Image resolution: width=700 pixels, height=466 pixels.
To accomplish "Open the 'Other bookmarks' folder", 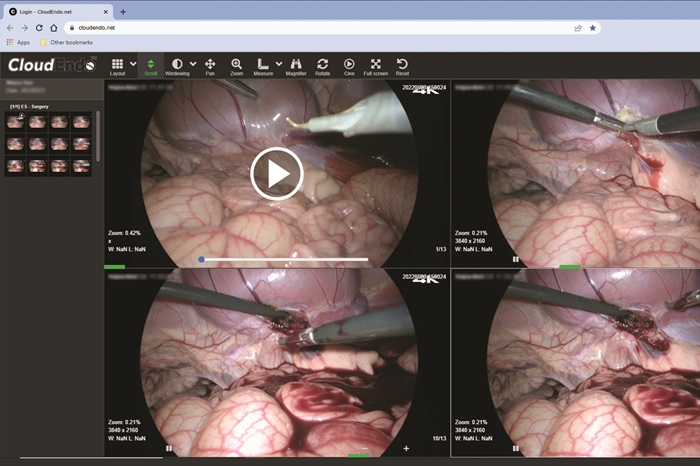I will tap(67, 42).
